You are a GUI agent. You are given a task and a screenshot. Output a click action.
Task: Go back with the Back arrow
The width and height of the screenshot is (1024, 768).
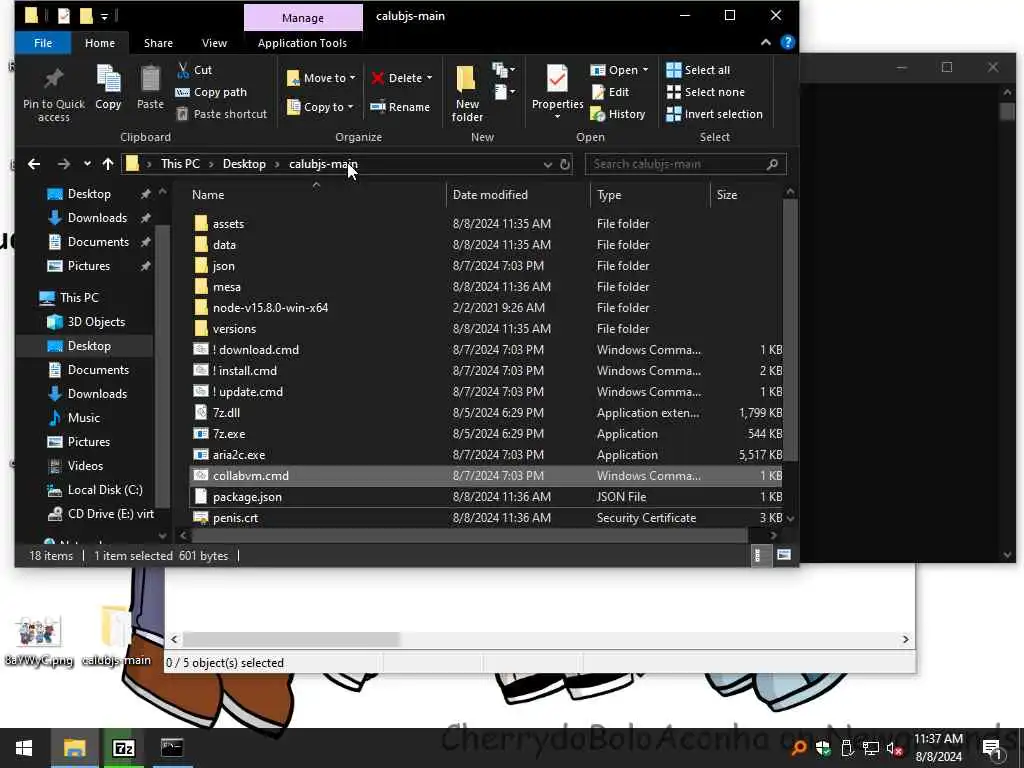click(34, 164)
